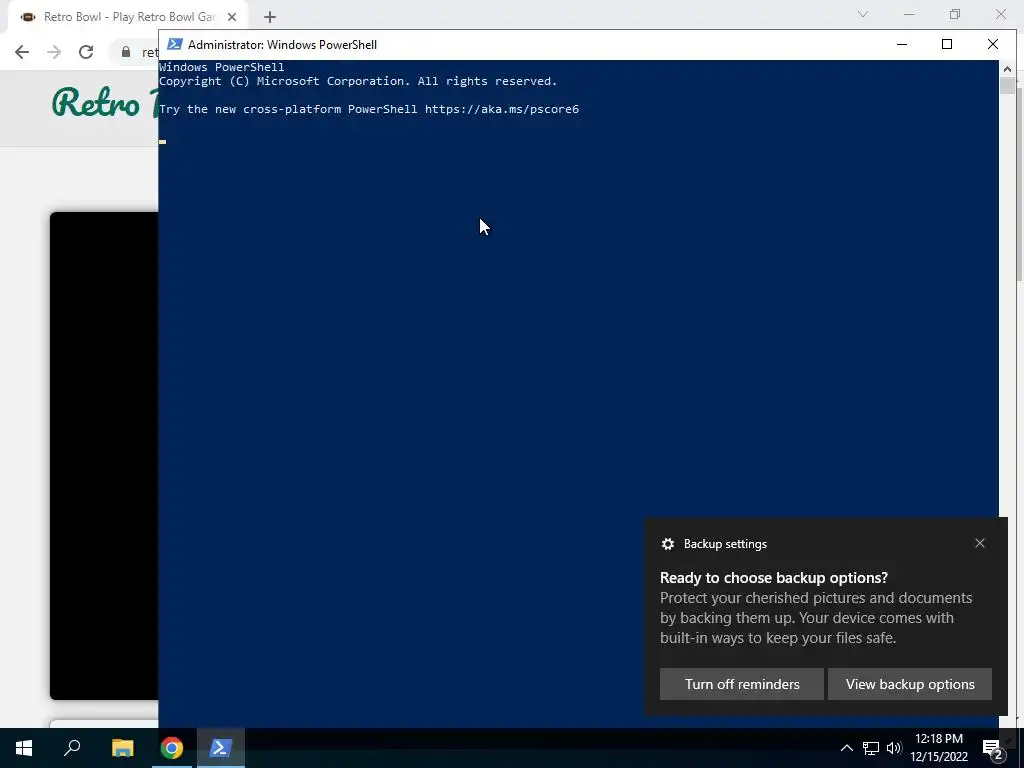Click 'Ready to choose backup options?' text
Screen dimensions: 1024x768
(x=774, y=578)
